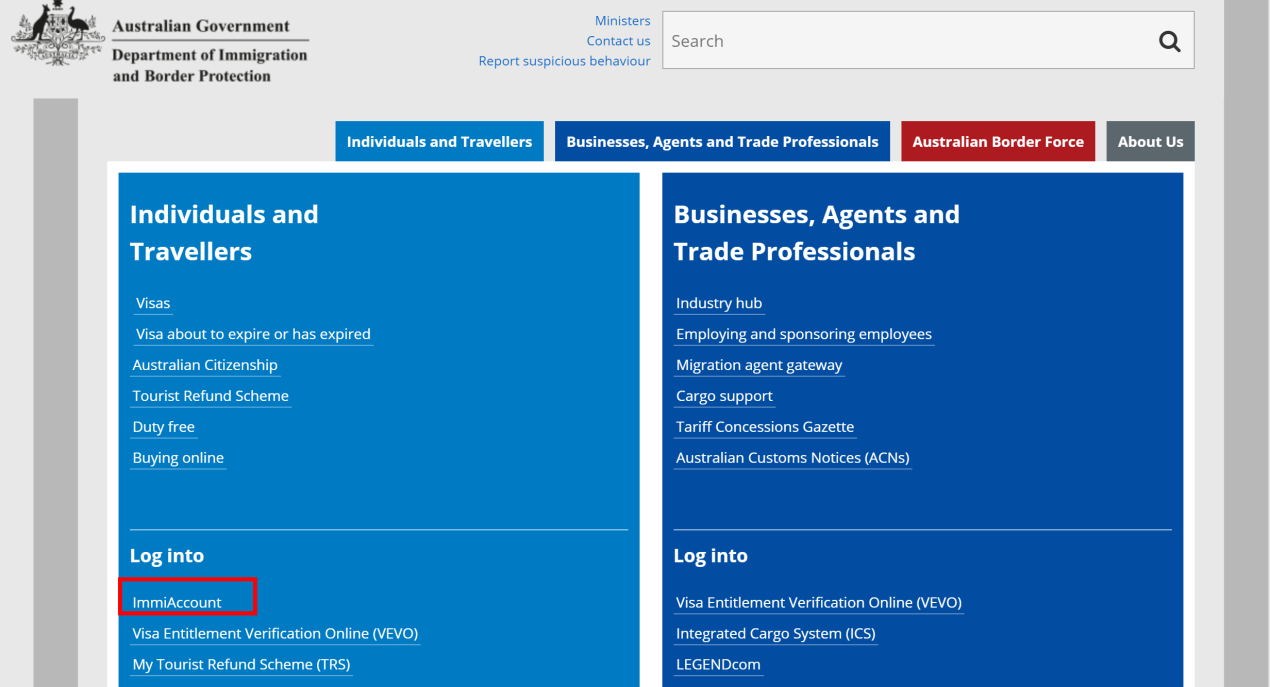The image size is (1270, 687).
Task: Click Log into heading in Individuals panel
Action: click(x=167, y=556)
